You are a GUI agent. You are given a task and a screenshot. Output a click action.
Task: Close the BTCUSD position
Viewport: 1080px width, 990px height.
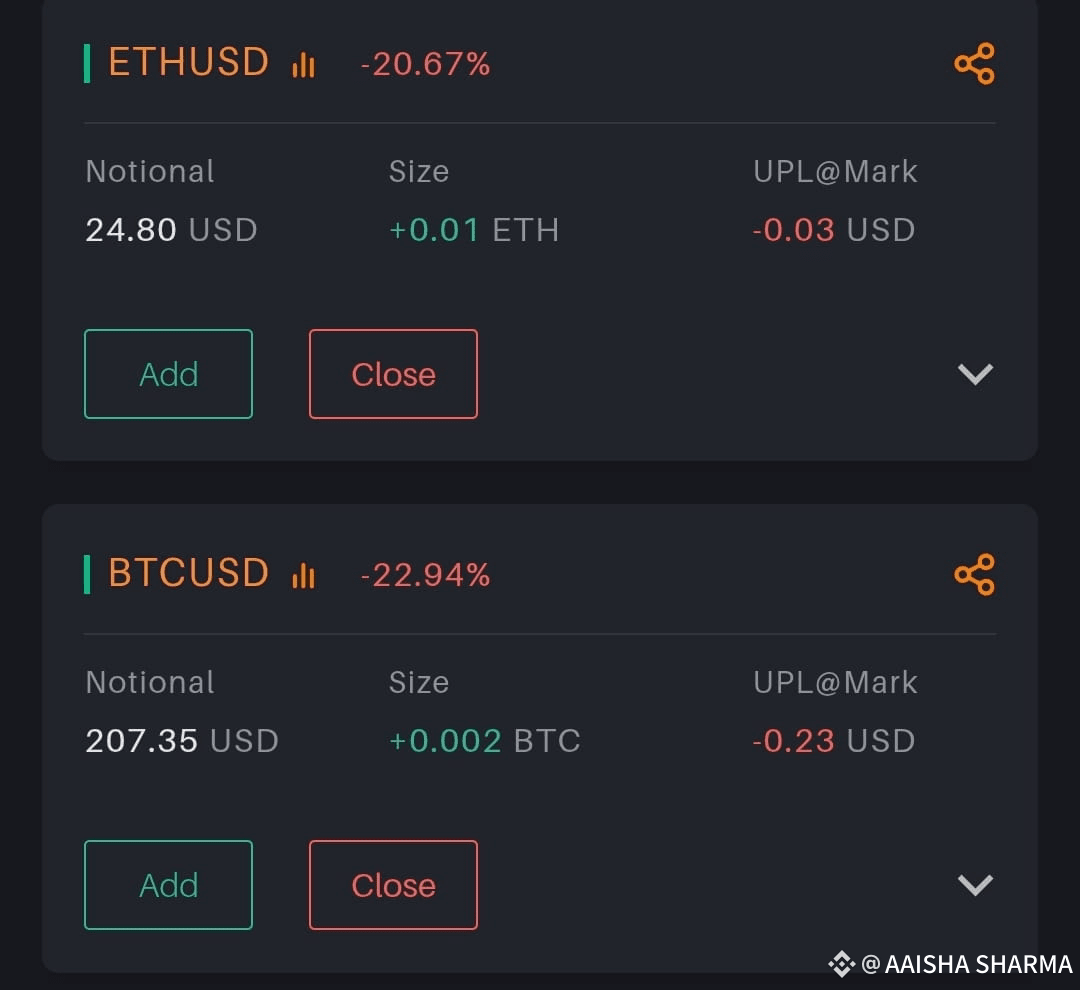point(393,885)
